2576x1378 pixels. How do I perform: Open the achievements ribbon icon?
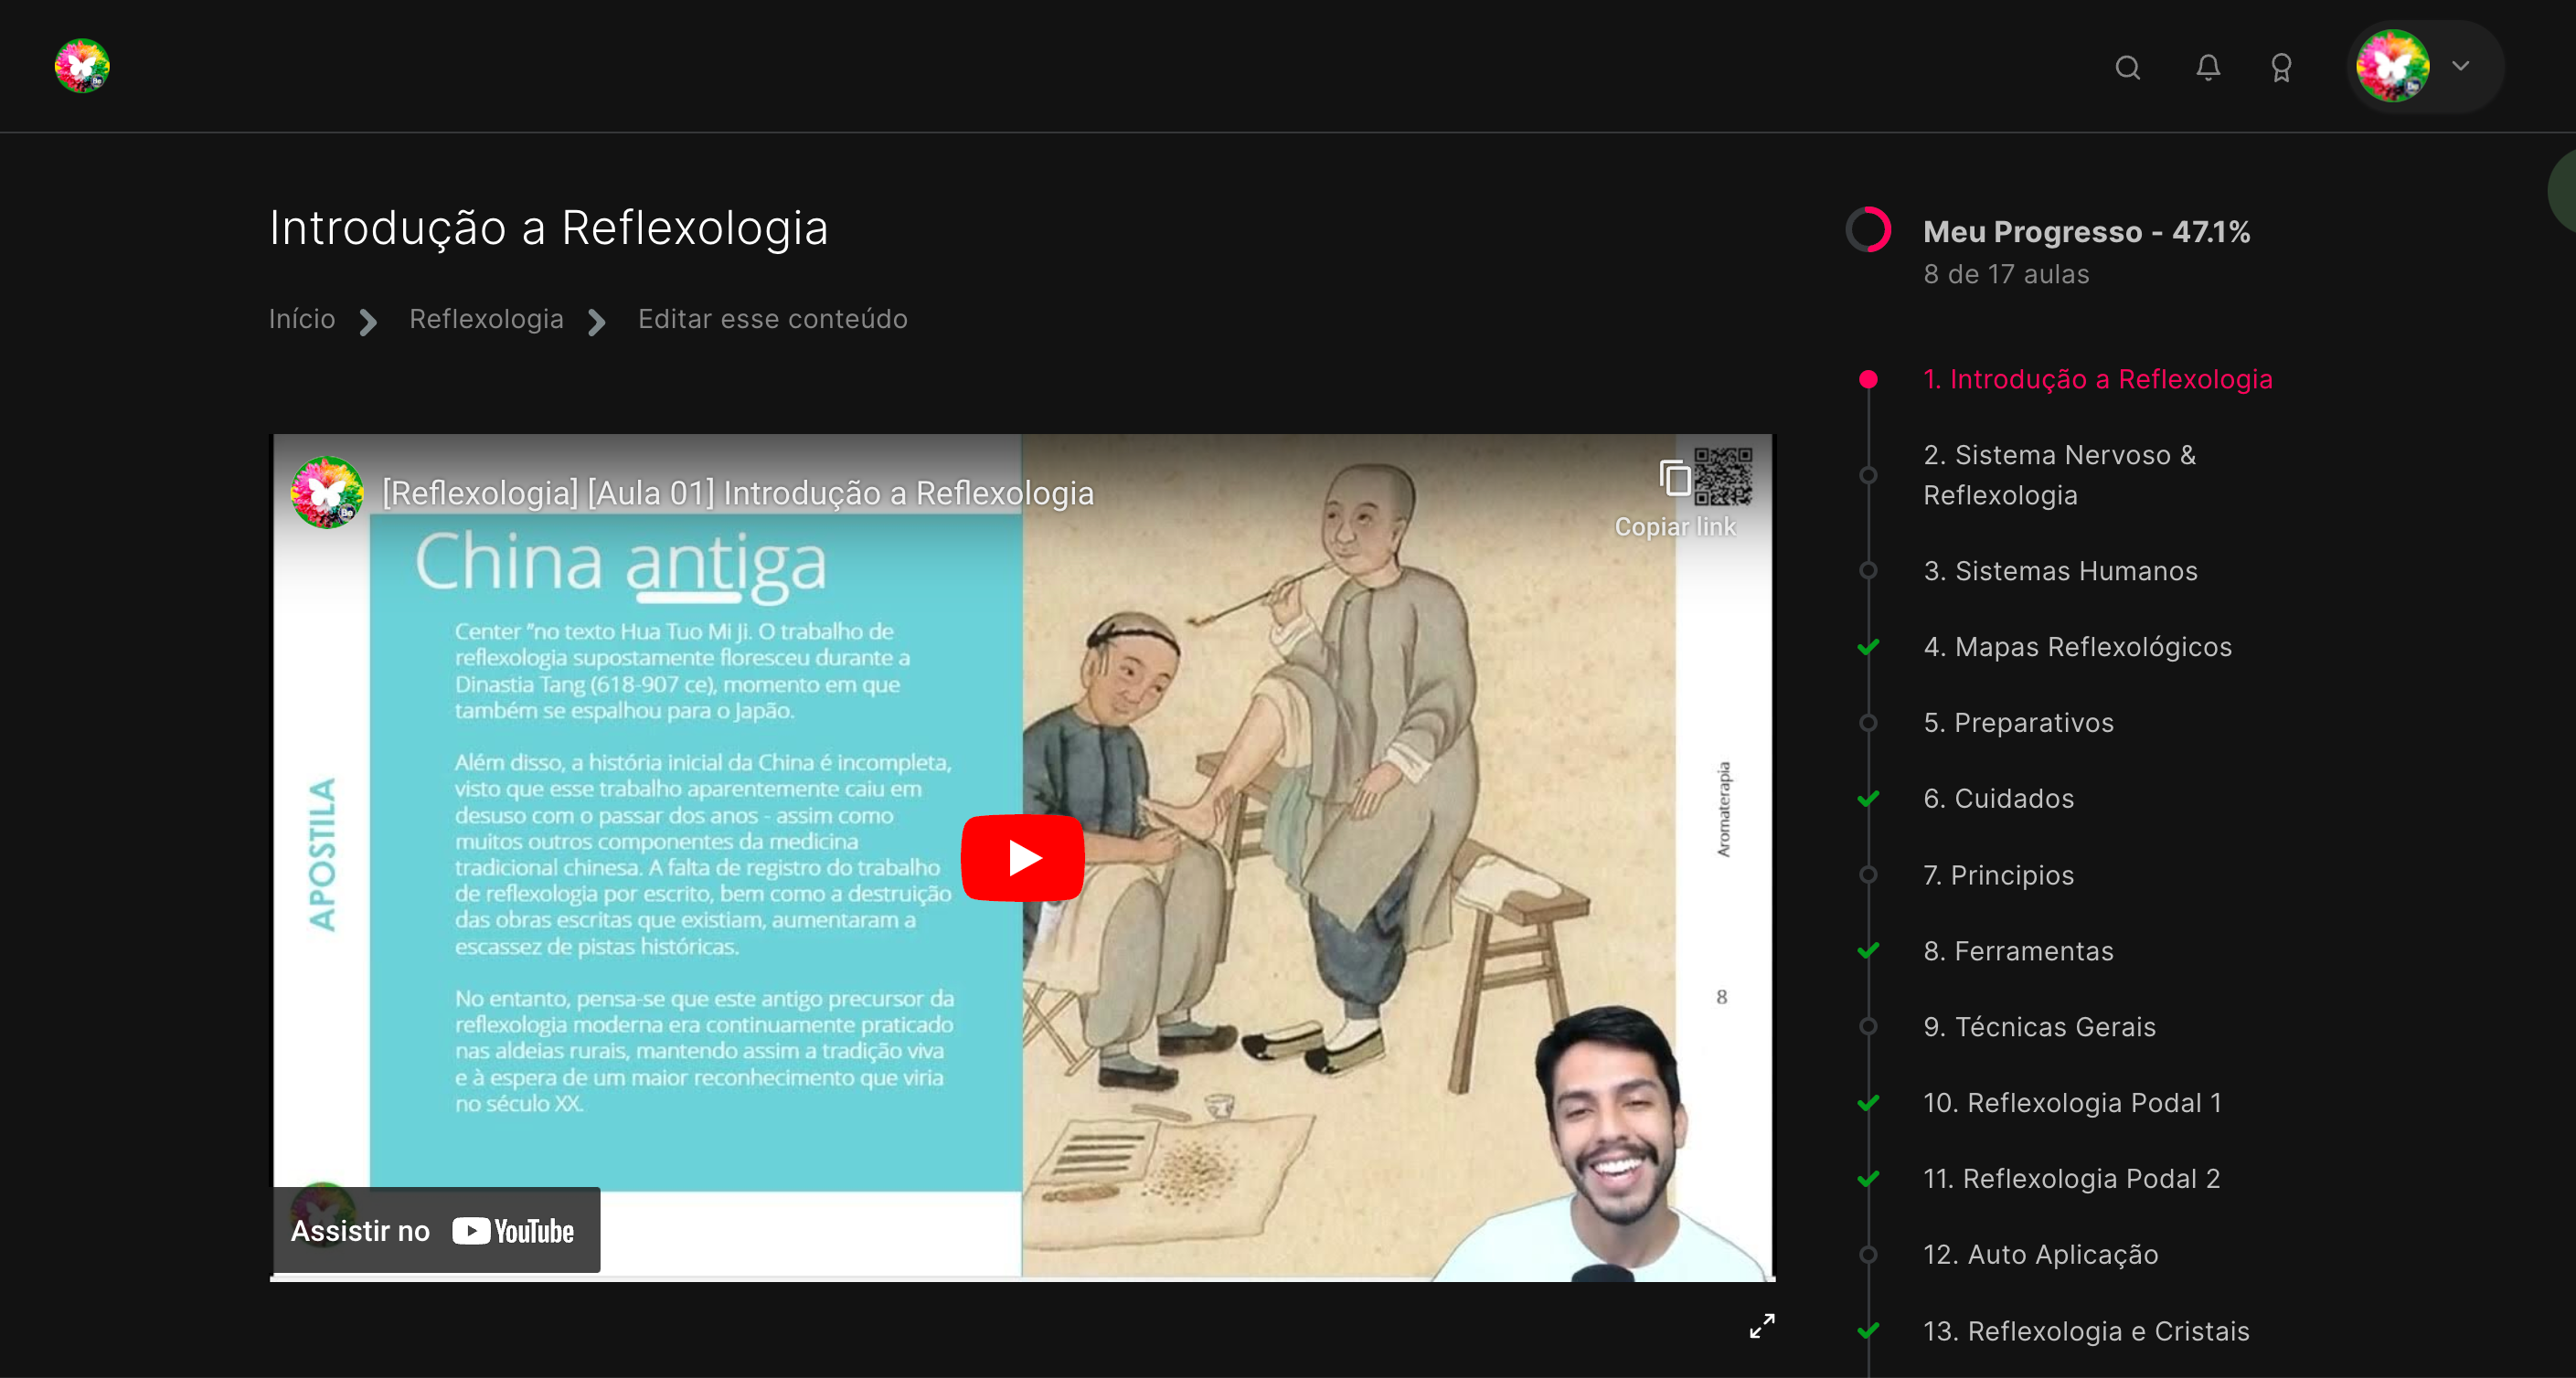(x=2281, y=68)
